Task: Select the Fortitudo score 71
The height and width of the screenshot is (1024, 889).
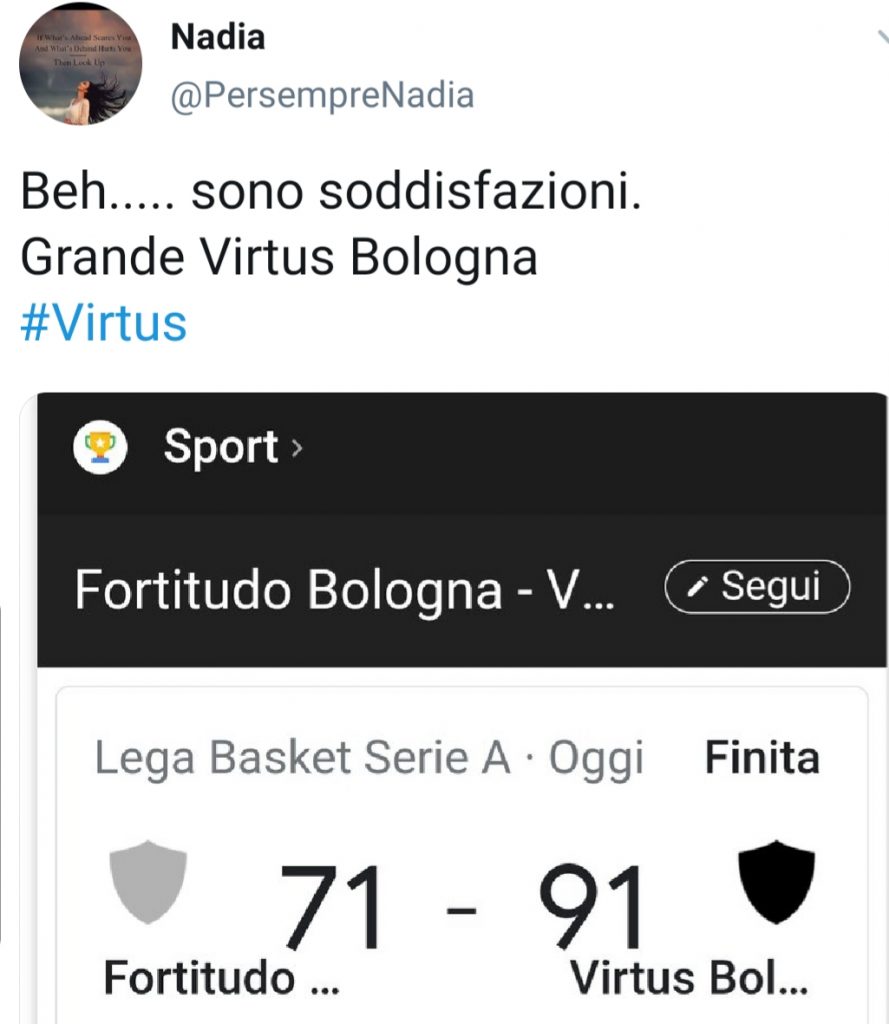Action: point(331,908)
